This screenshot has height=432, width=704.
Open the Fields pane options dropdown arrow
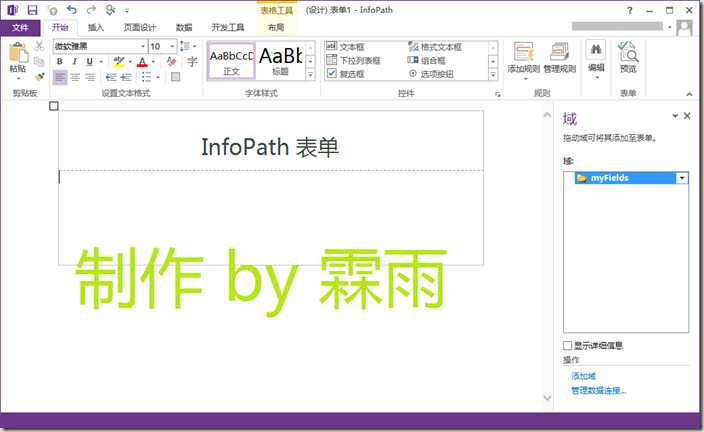point(675,116)
